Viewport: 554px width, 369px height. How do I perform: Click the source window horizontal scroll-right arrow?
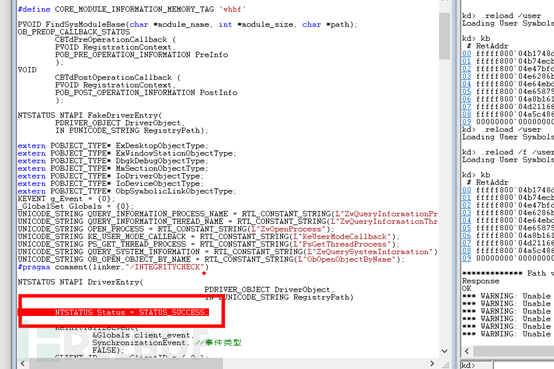coord(432,363)
